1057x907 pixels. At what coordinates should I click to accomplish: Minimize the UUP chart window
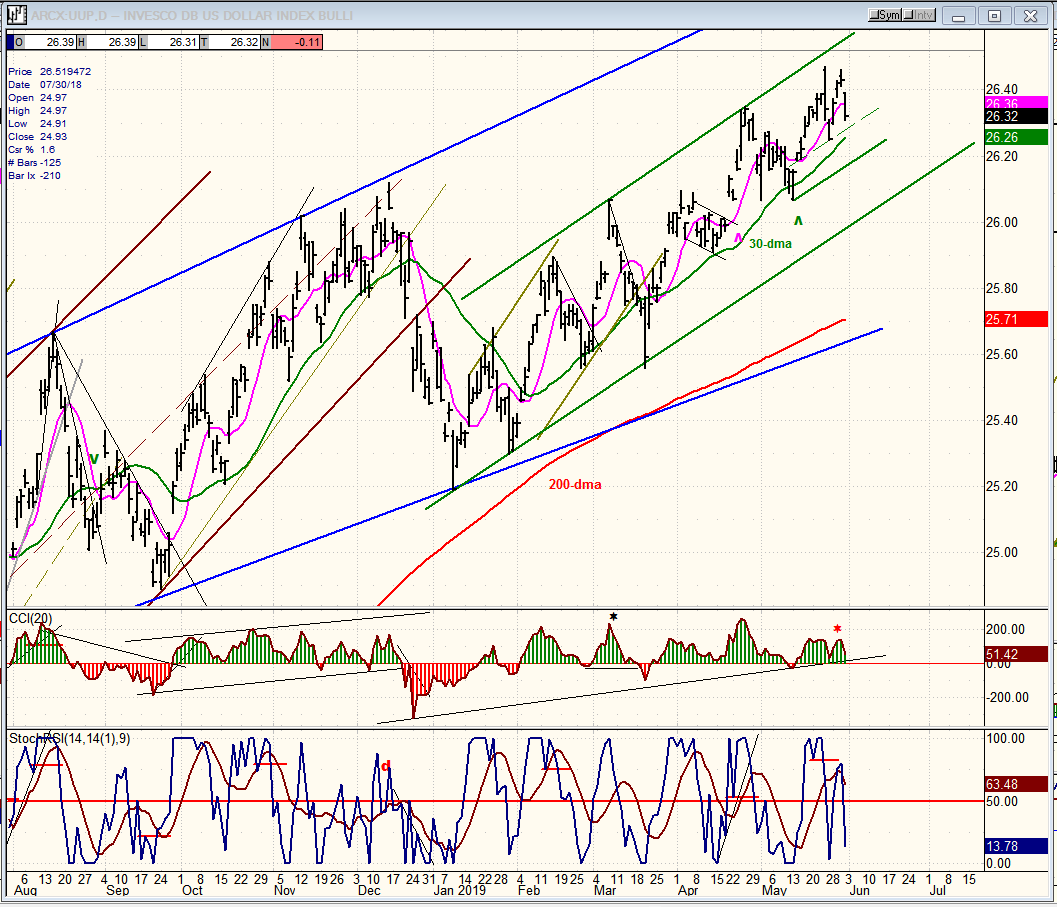point(959,16)
